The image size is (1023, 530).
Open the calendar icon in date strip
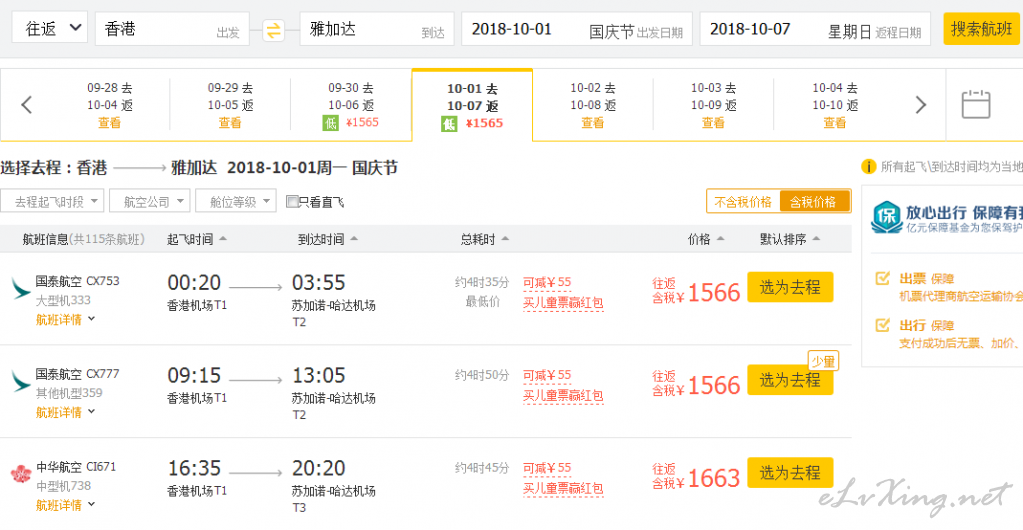point(975,104)
